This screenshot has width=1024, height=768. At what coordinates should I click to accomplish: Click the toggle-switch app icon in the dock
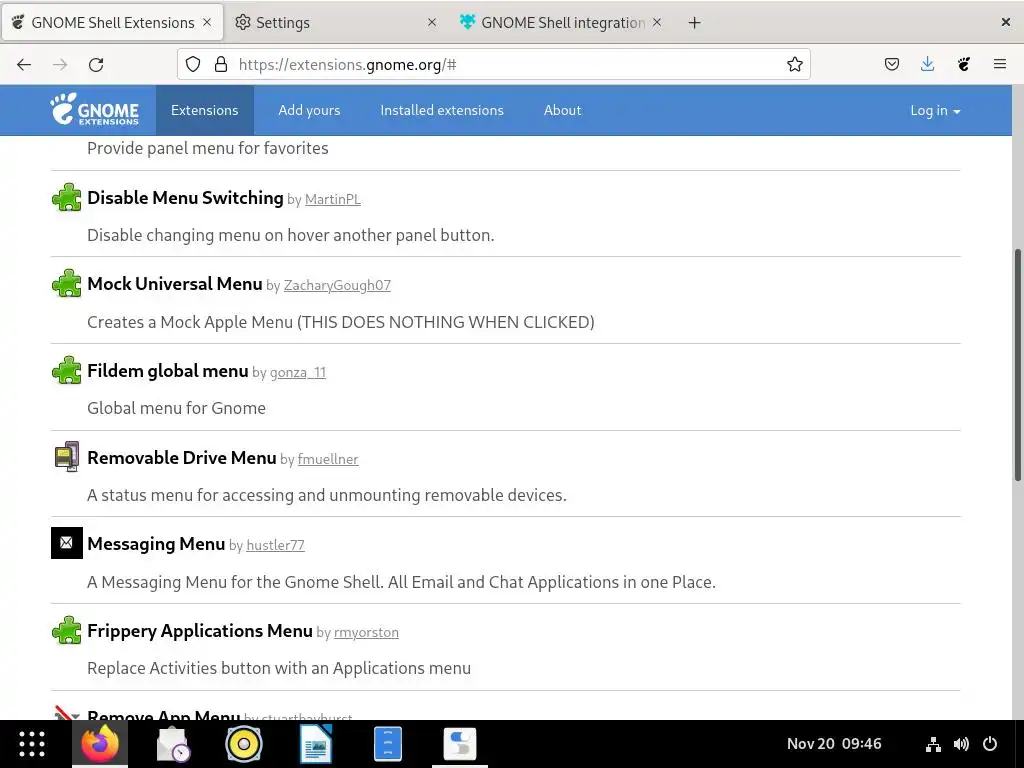(460, 744)
